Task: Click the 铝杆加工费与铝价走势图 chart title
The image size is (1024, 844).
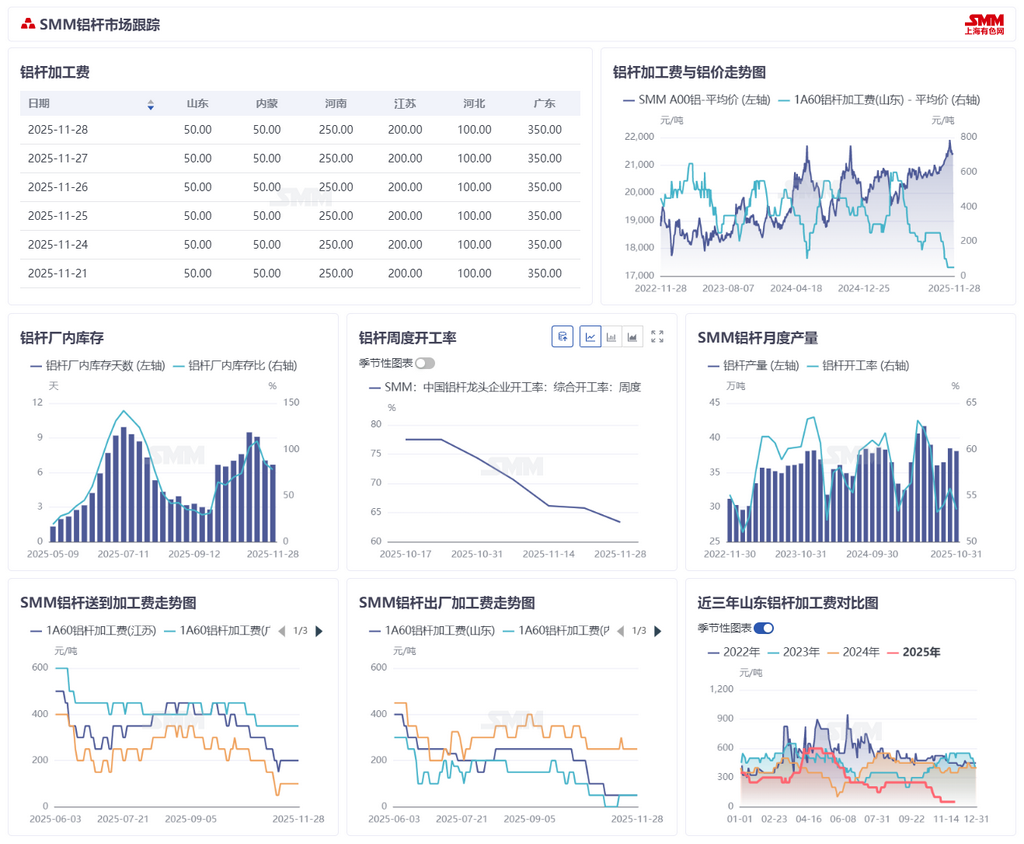Action: (x=690, y=73)
